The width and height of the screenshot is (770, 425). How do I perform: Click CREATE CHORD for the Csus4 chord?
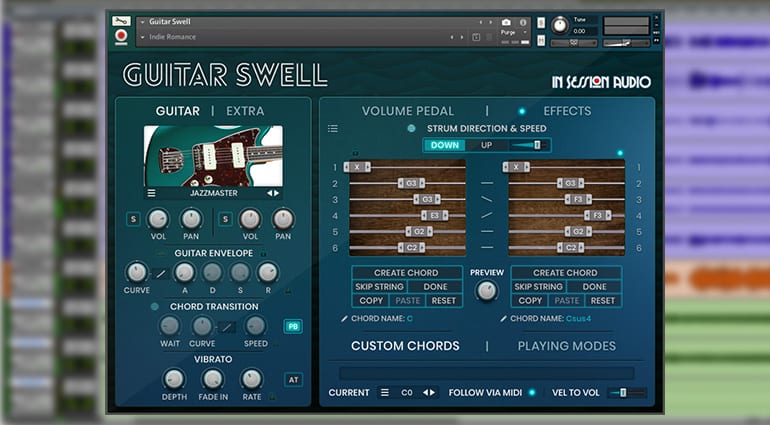[566, 273]
